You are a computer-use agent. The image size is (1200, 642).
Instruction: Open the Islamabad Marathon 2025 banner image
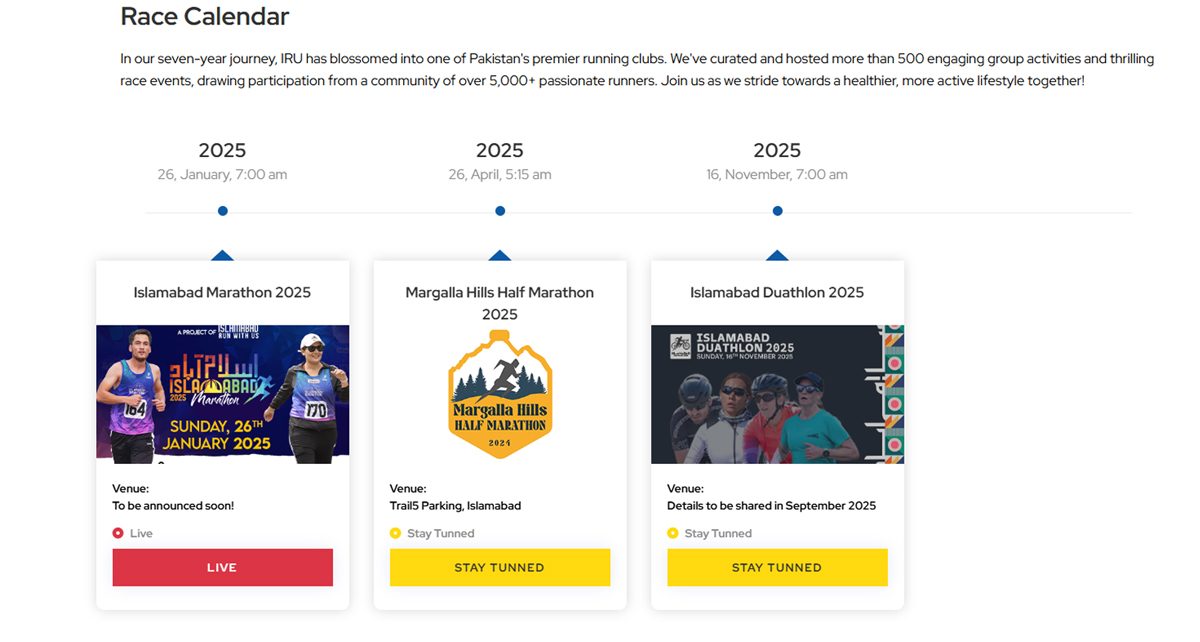[x=223, y=394]
